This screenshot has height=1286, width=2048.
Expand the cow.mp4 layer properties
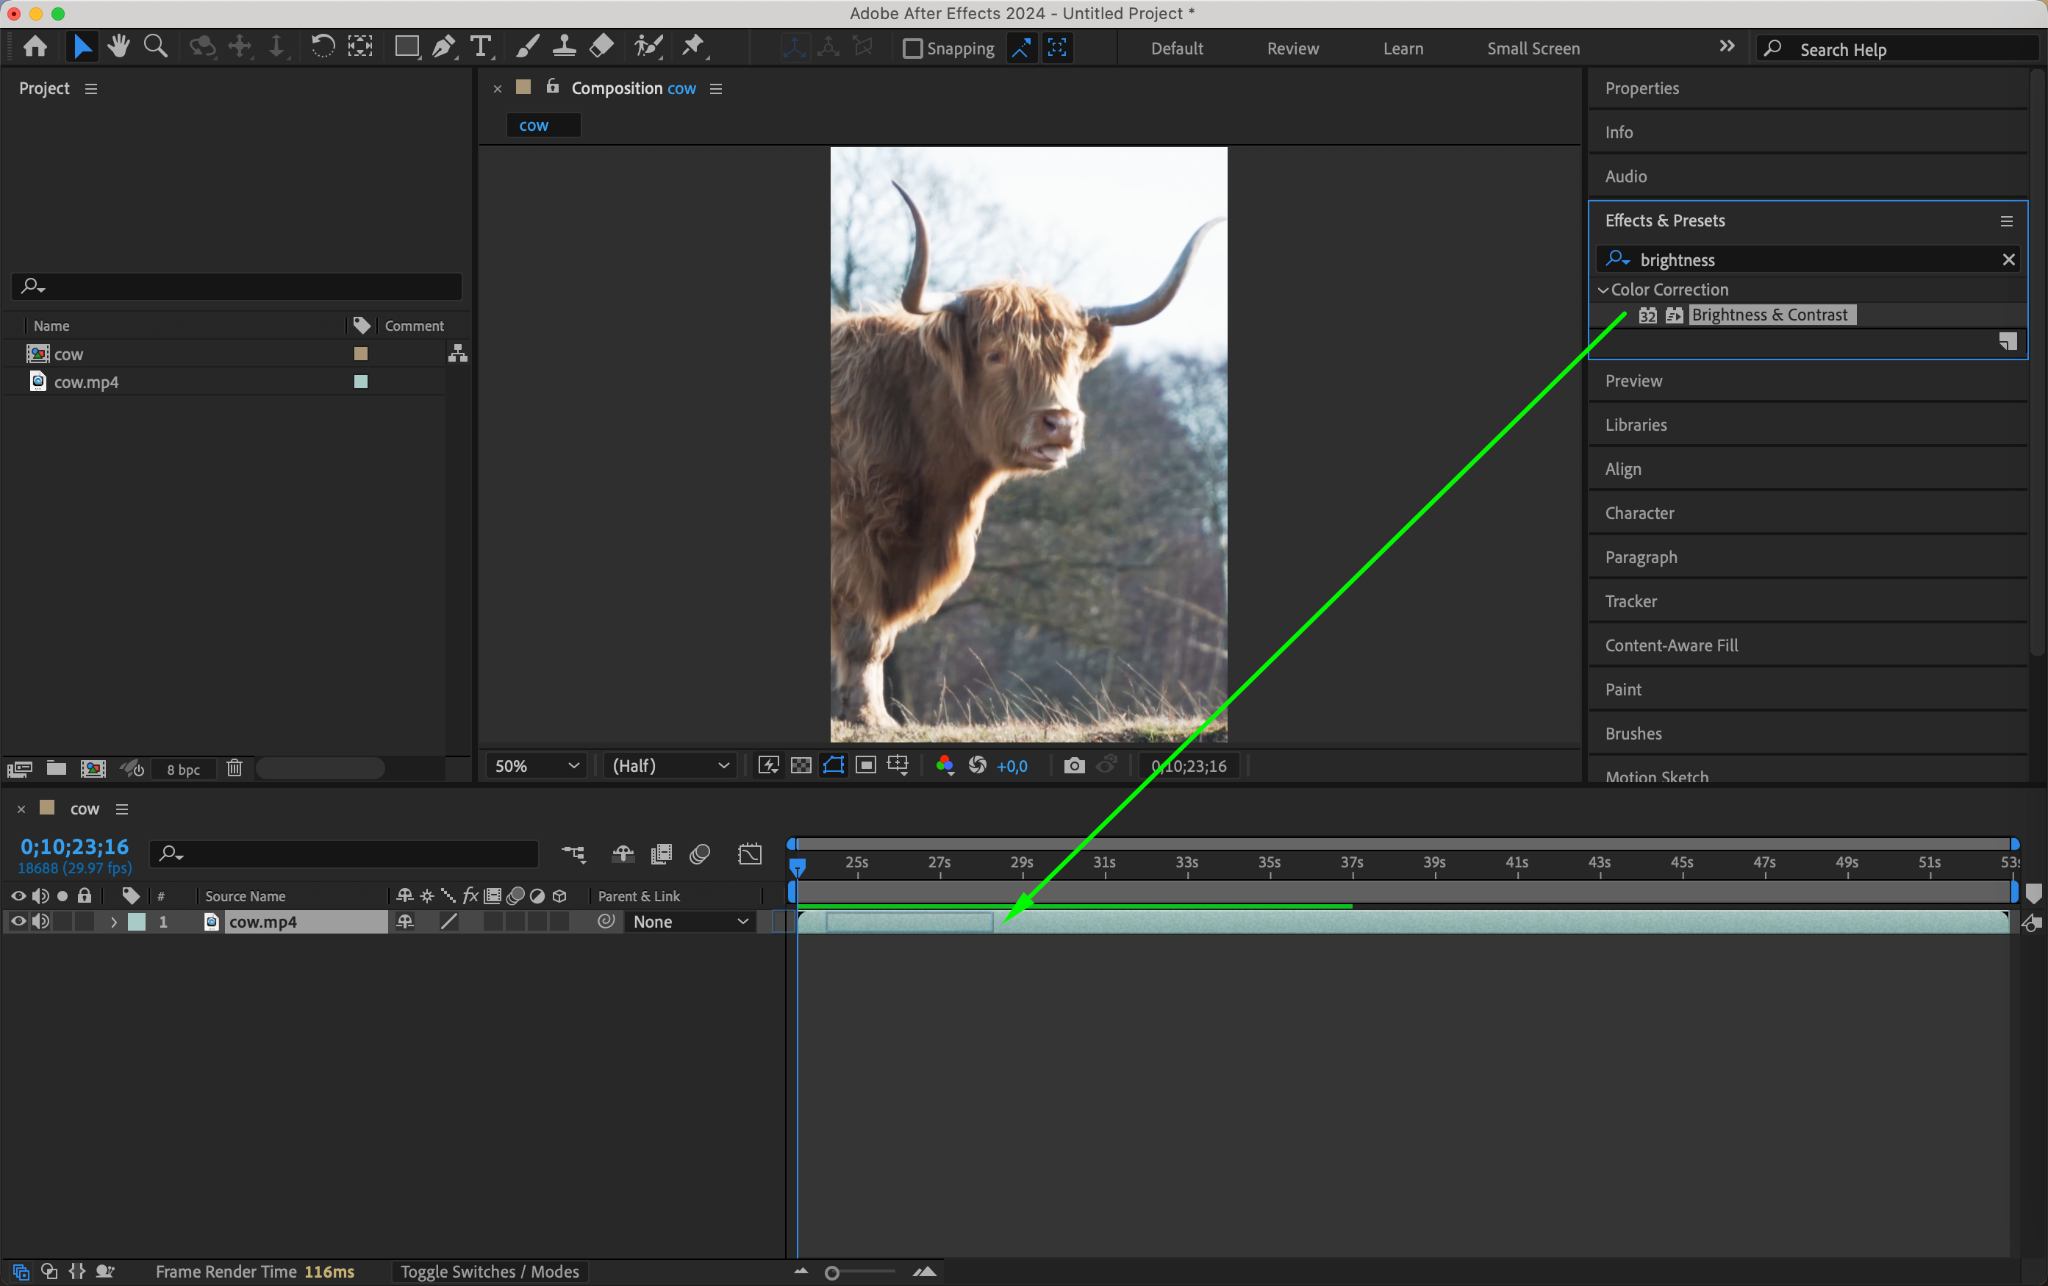coord(114,922)
